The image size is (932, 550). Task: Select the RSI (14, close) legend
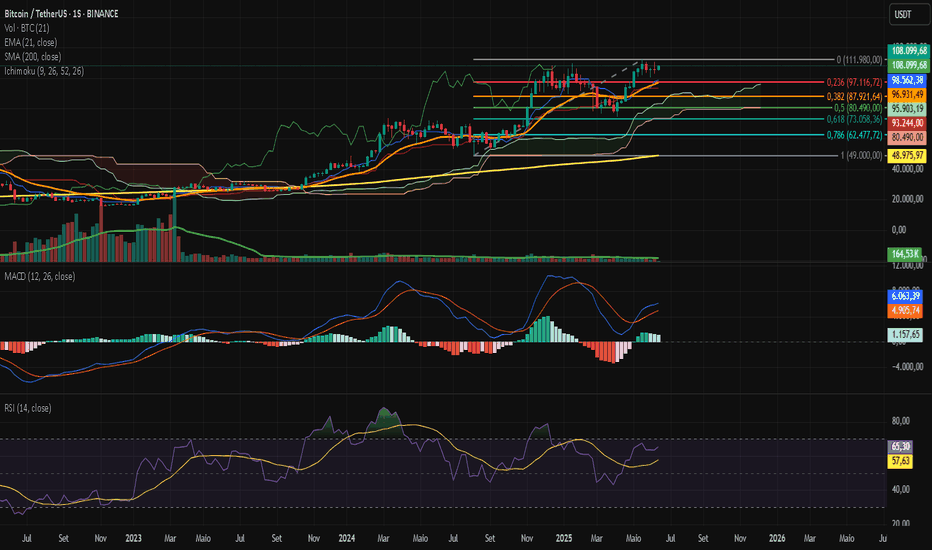28,408
